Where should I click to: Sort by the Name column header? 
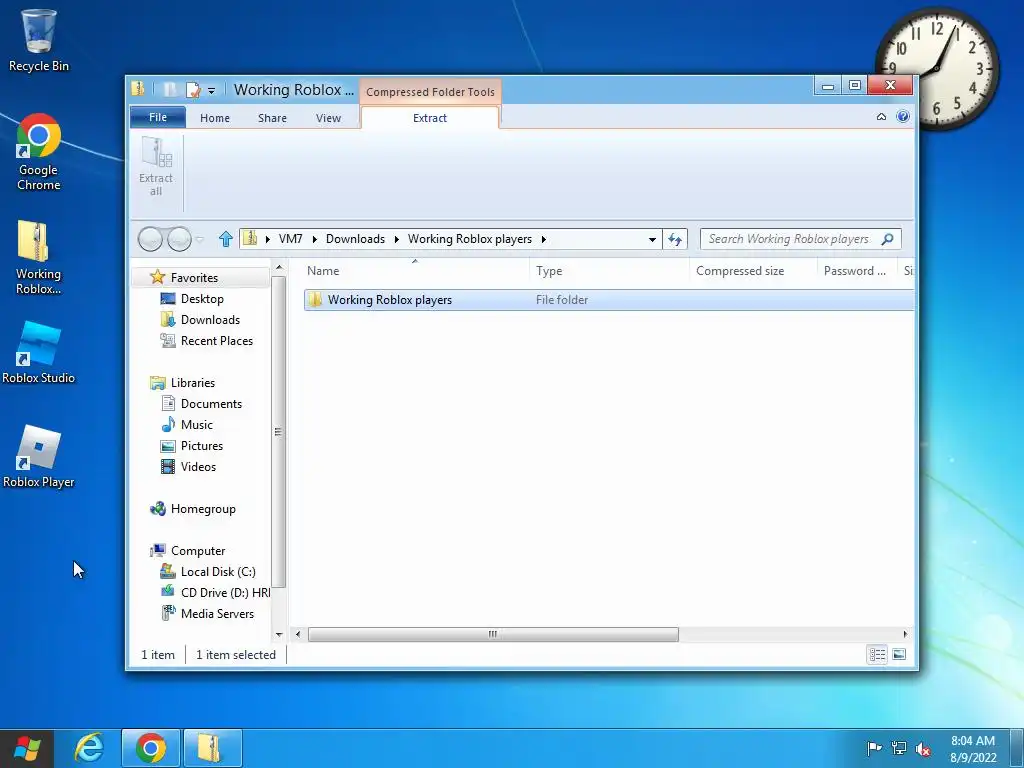(x=416, y=271)
